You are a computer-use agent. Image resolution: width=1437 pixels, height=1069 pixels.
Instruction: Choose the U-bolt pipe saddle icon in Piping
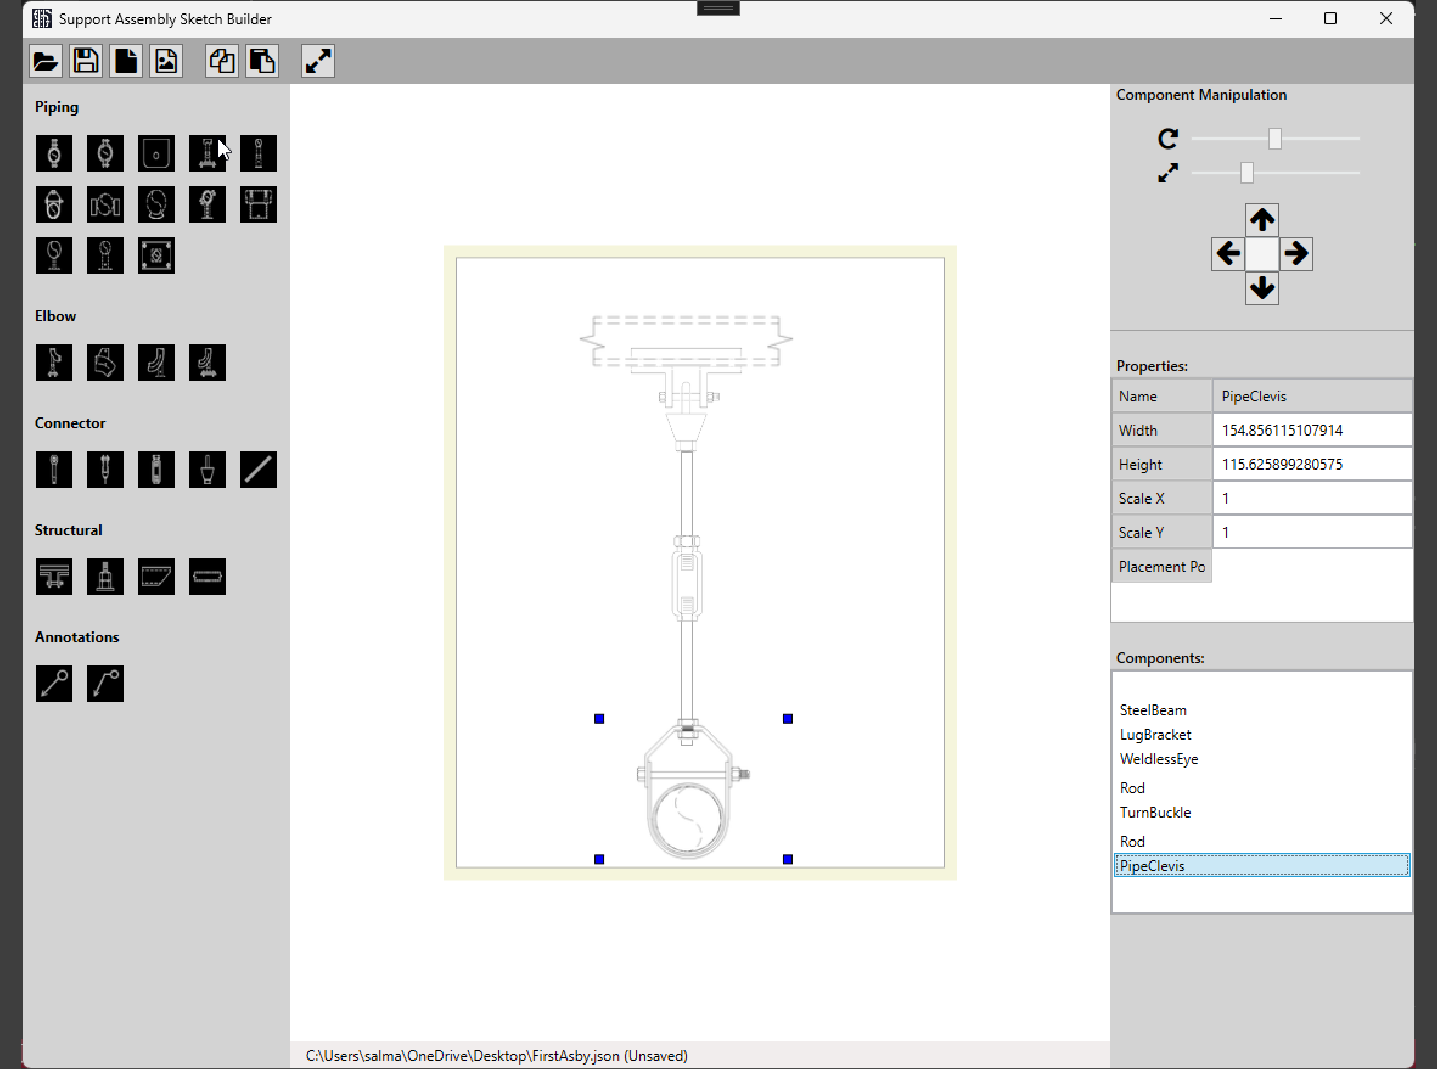click(x=156, y=205)
